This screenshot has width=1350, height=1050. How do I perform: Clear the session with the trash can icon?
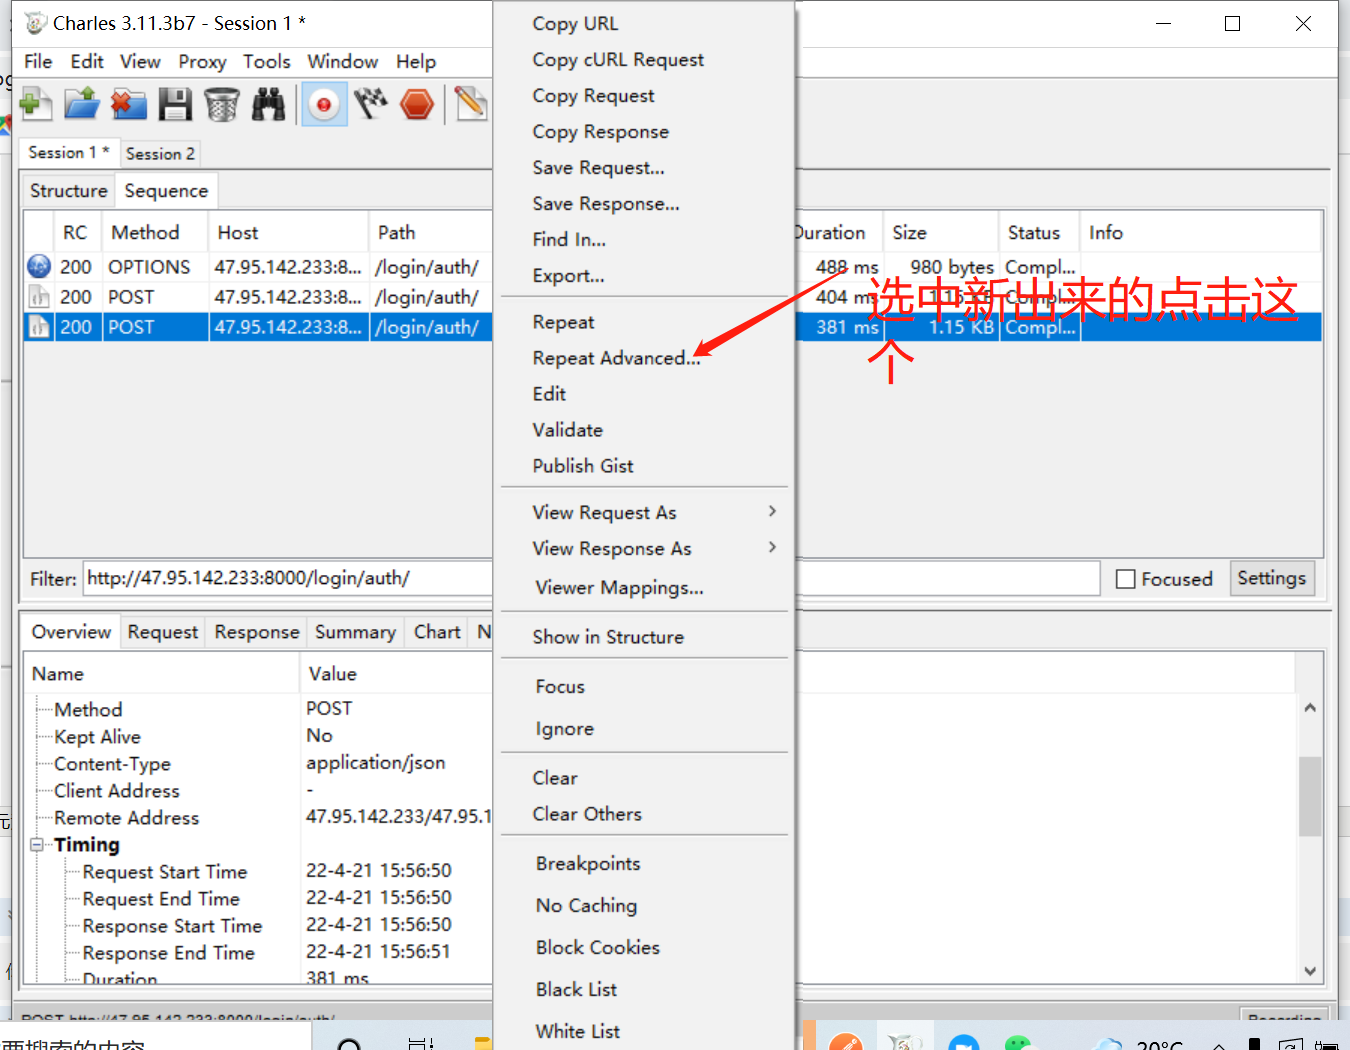[222, 104]
